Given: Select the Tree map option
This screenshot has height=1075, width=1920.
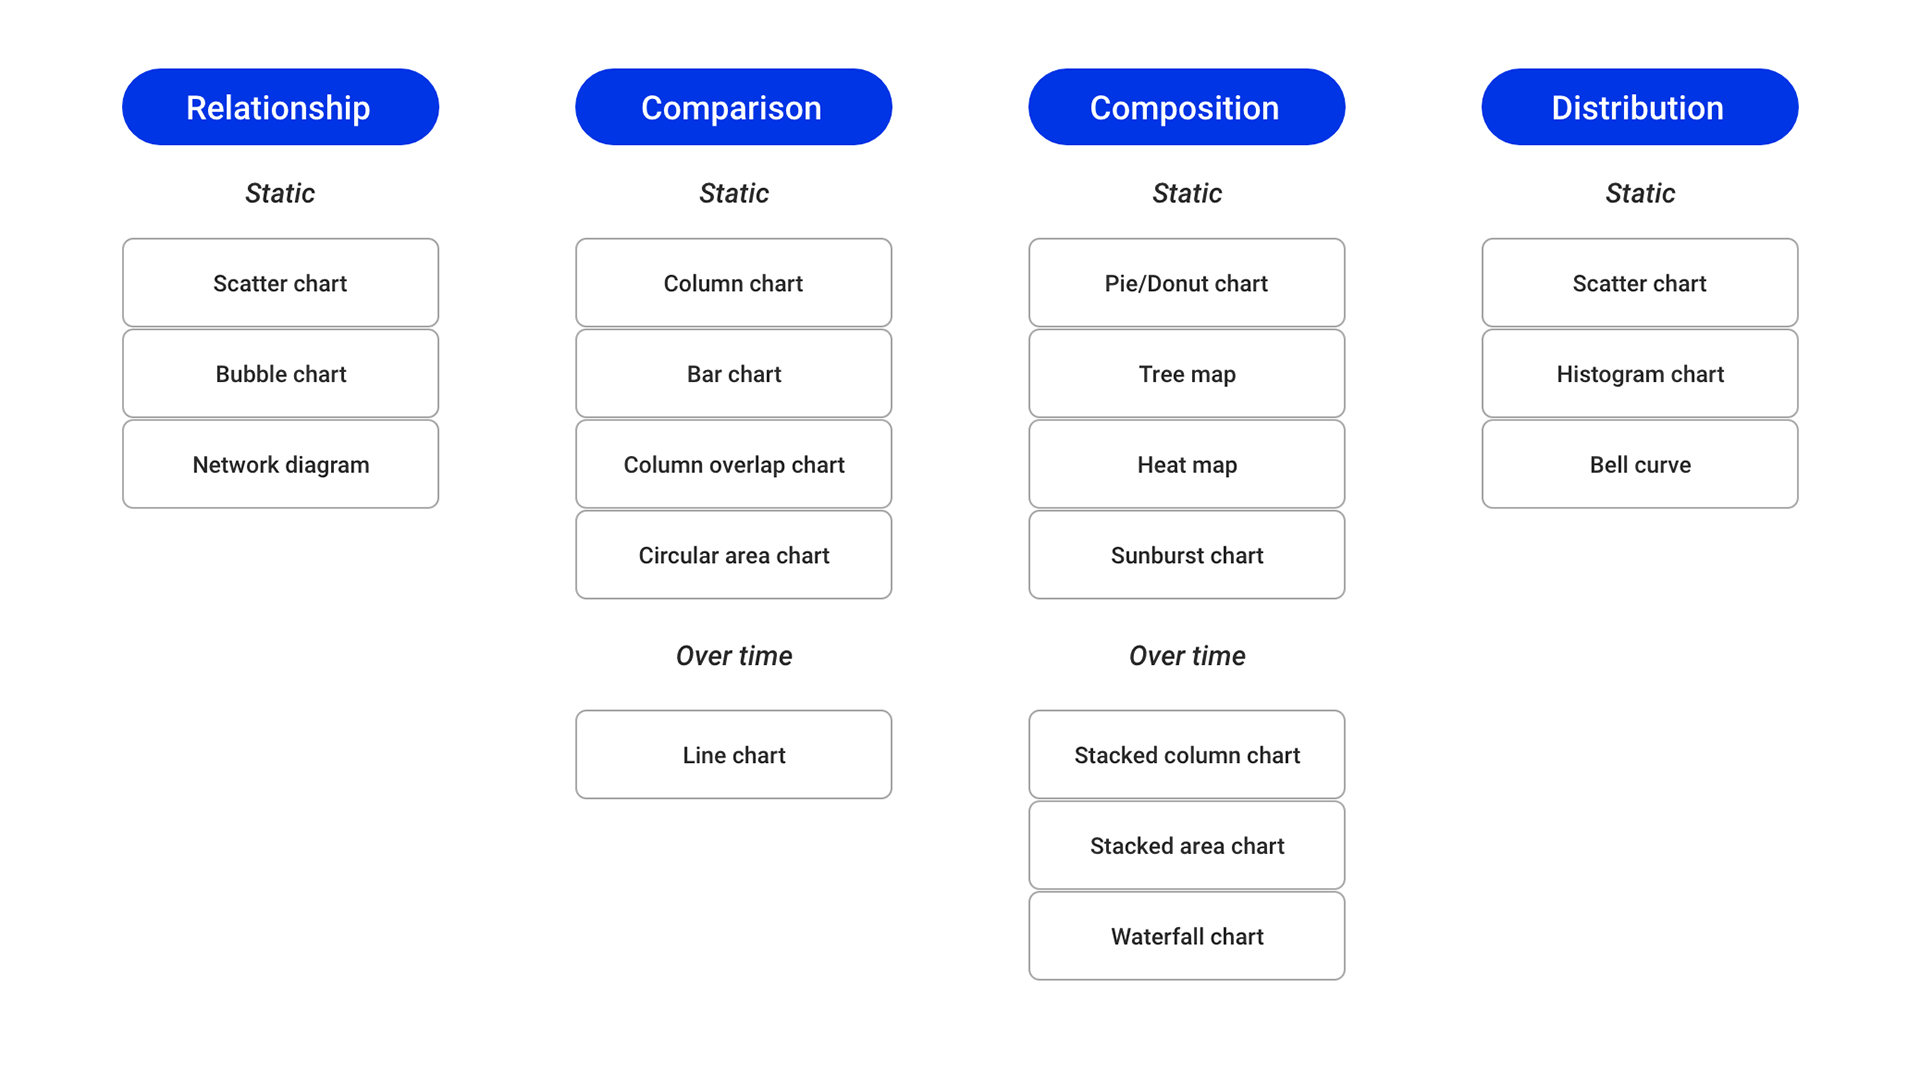Looking at the screenshot, I should tap(1186, 374).
